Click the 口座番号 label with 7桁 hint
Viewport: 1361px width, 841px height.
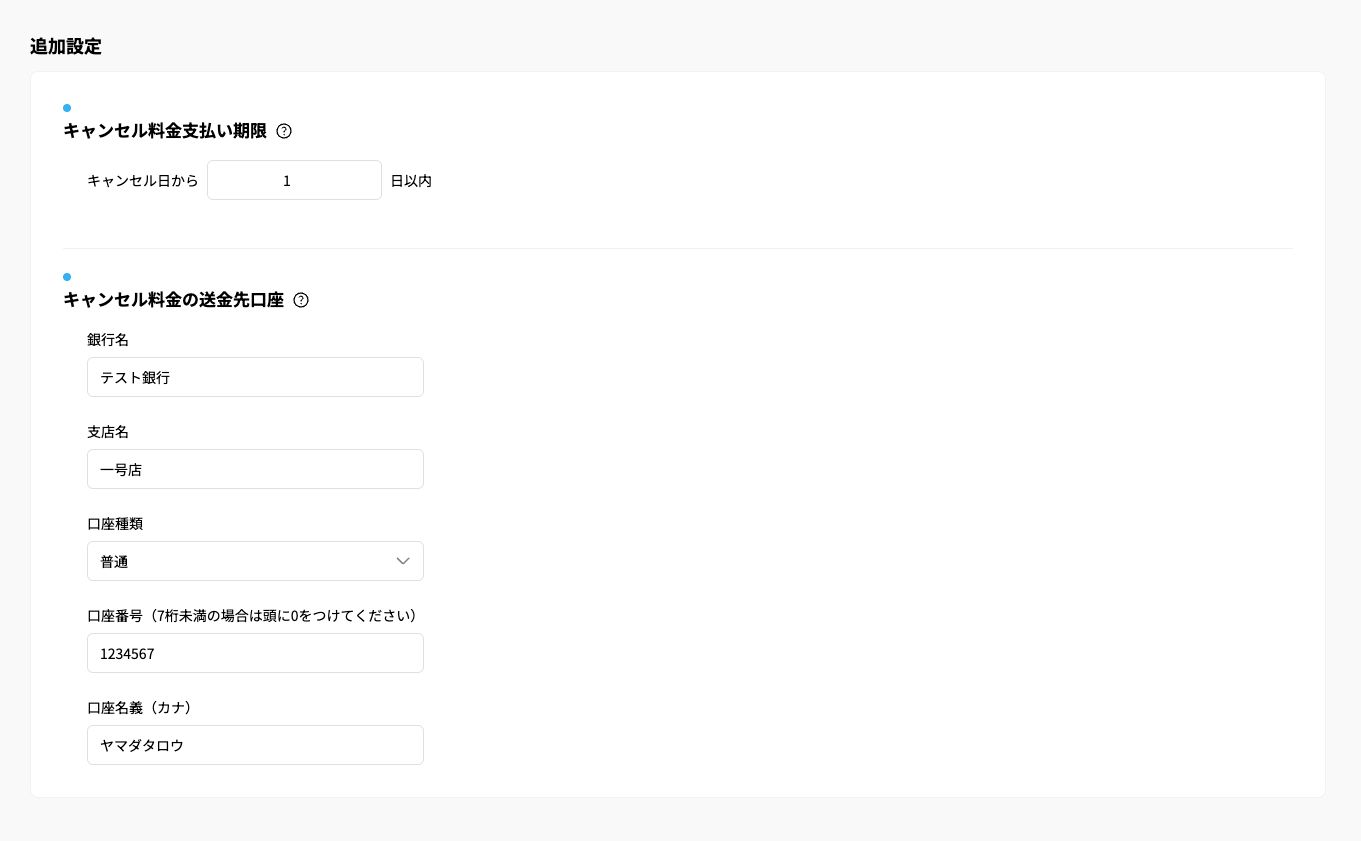pyautogui.click(x=252, y=616)
